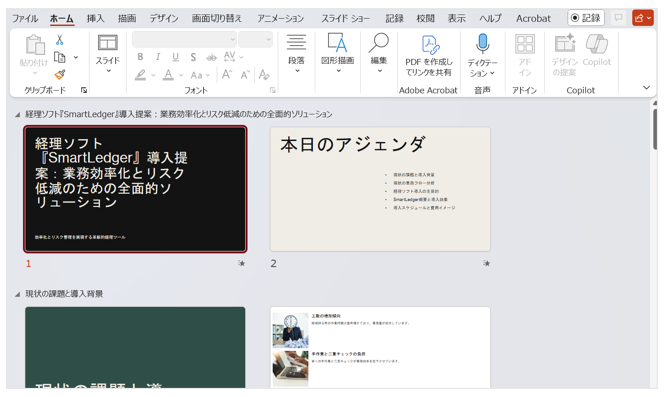The width and height of the screenshot is (664, 397).
Task: Open the Editing (編集) magnifier menu
Action: [379, 54]
